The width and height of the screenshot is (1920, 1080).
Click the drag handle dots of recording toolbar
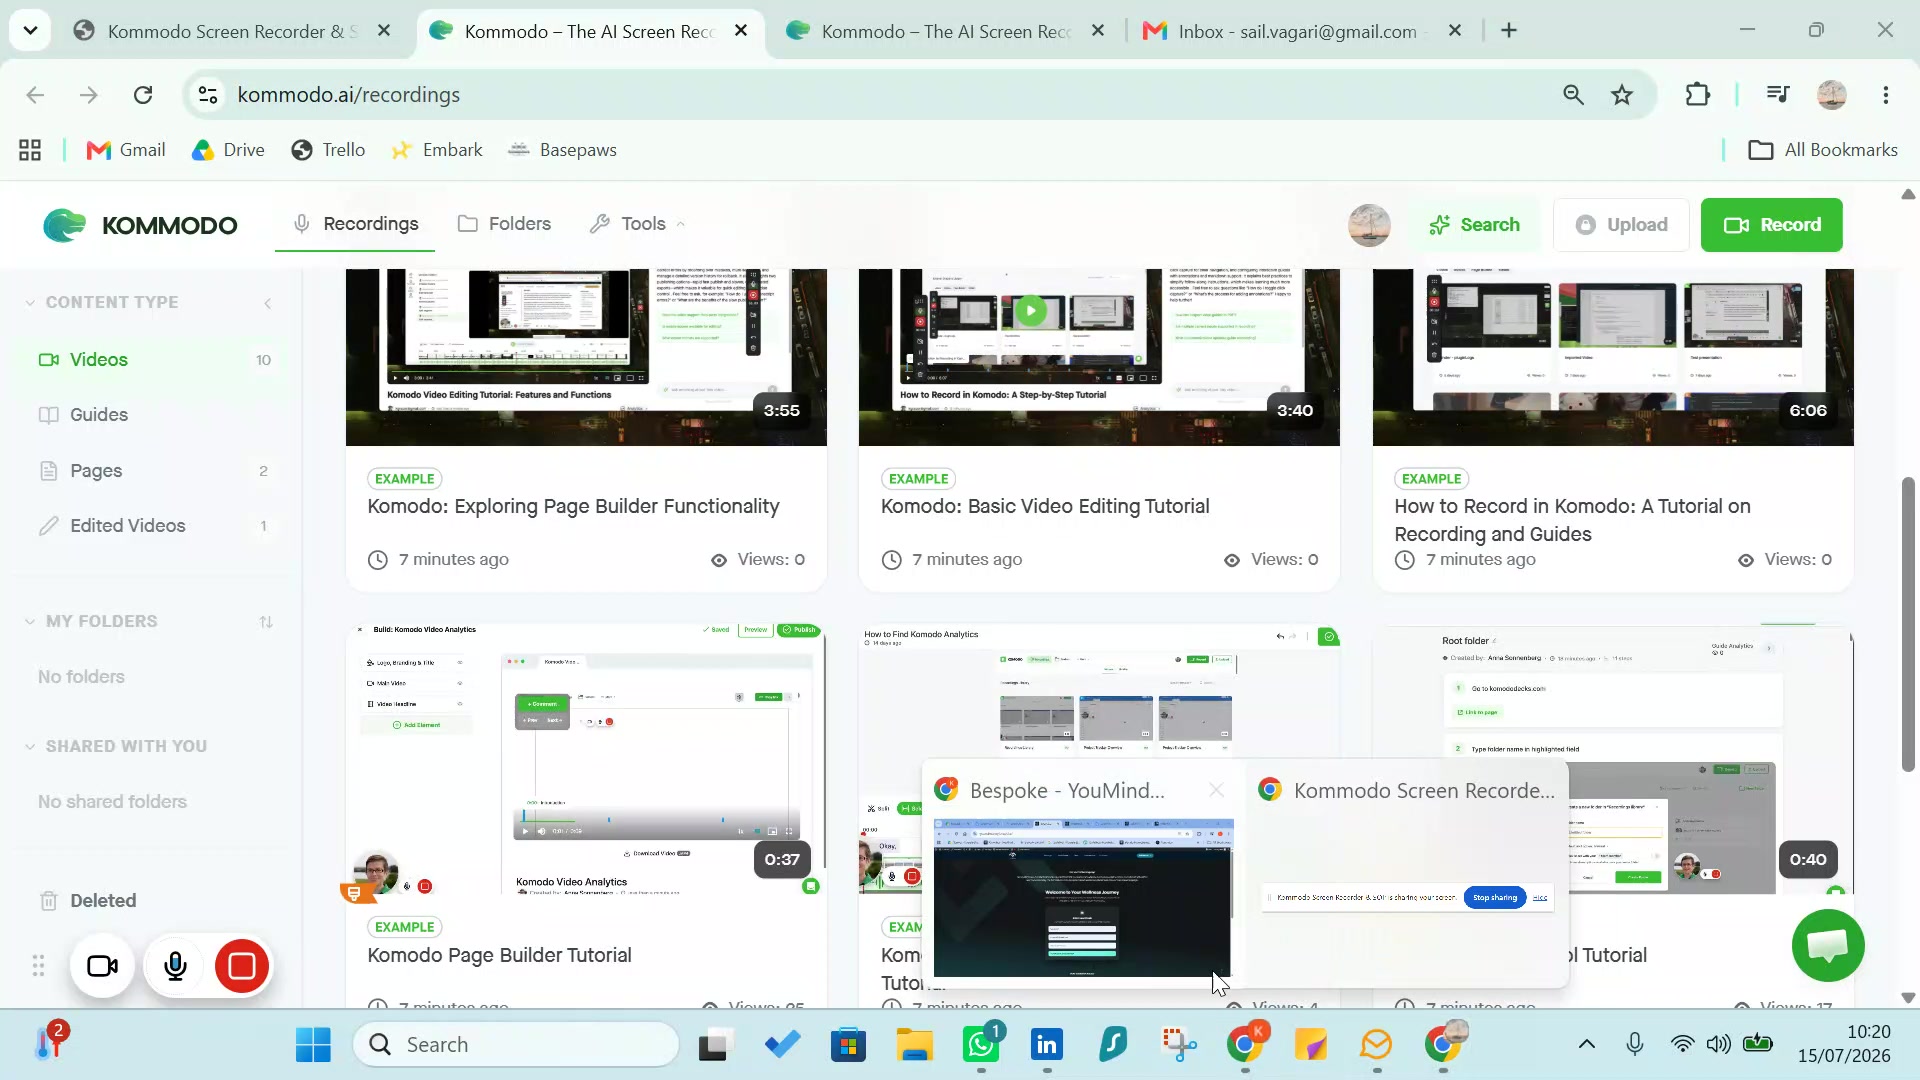38,966
